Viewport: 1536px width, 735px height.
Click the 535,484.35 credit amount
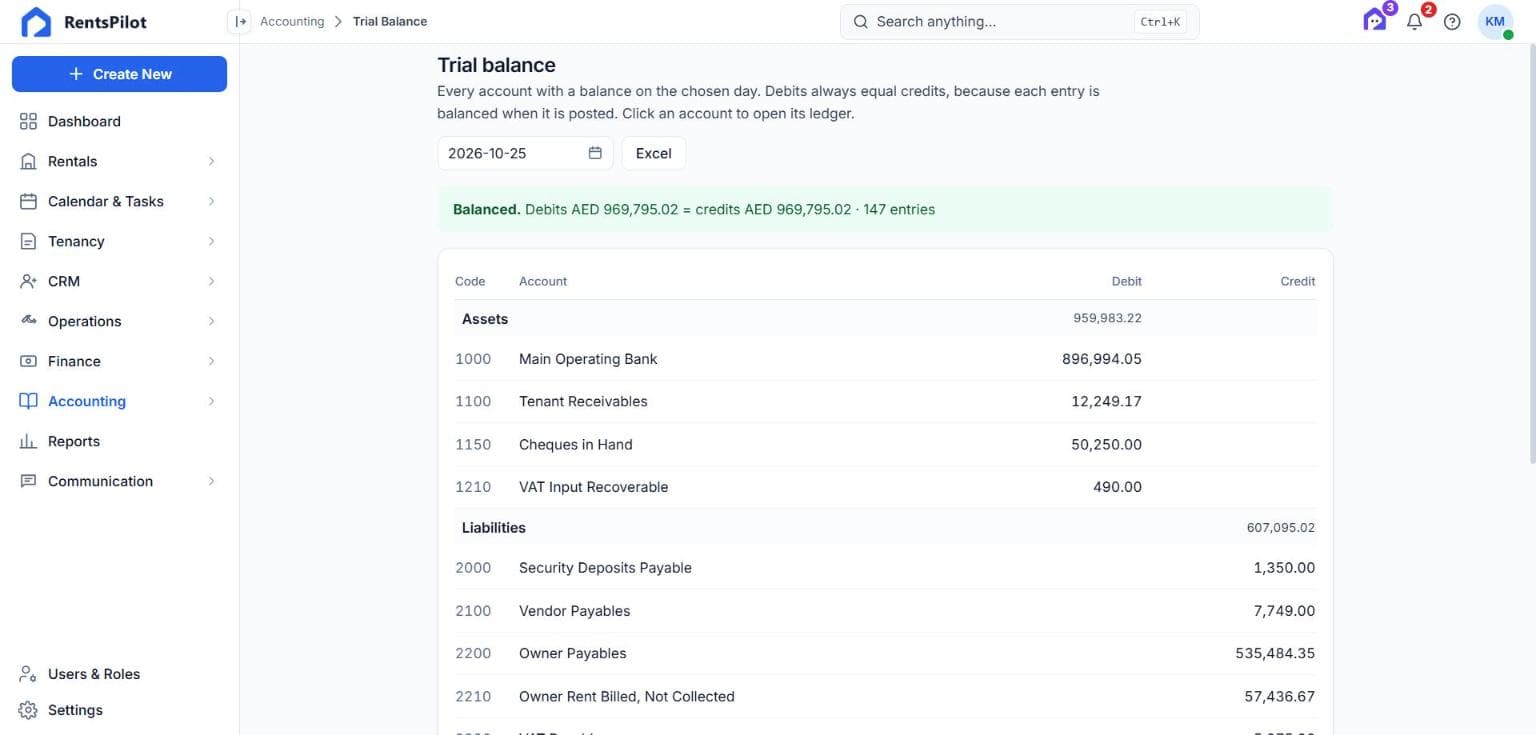1275,653
